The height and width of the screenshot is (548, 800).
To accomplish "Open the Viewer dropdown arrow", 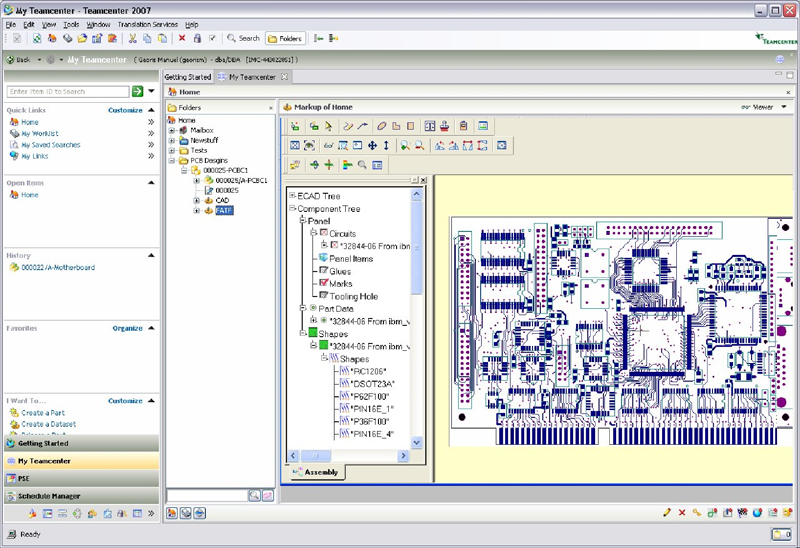I will click(x=784, y=107).
